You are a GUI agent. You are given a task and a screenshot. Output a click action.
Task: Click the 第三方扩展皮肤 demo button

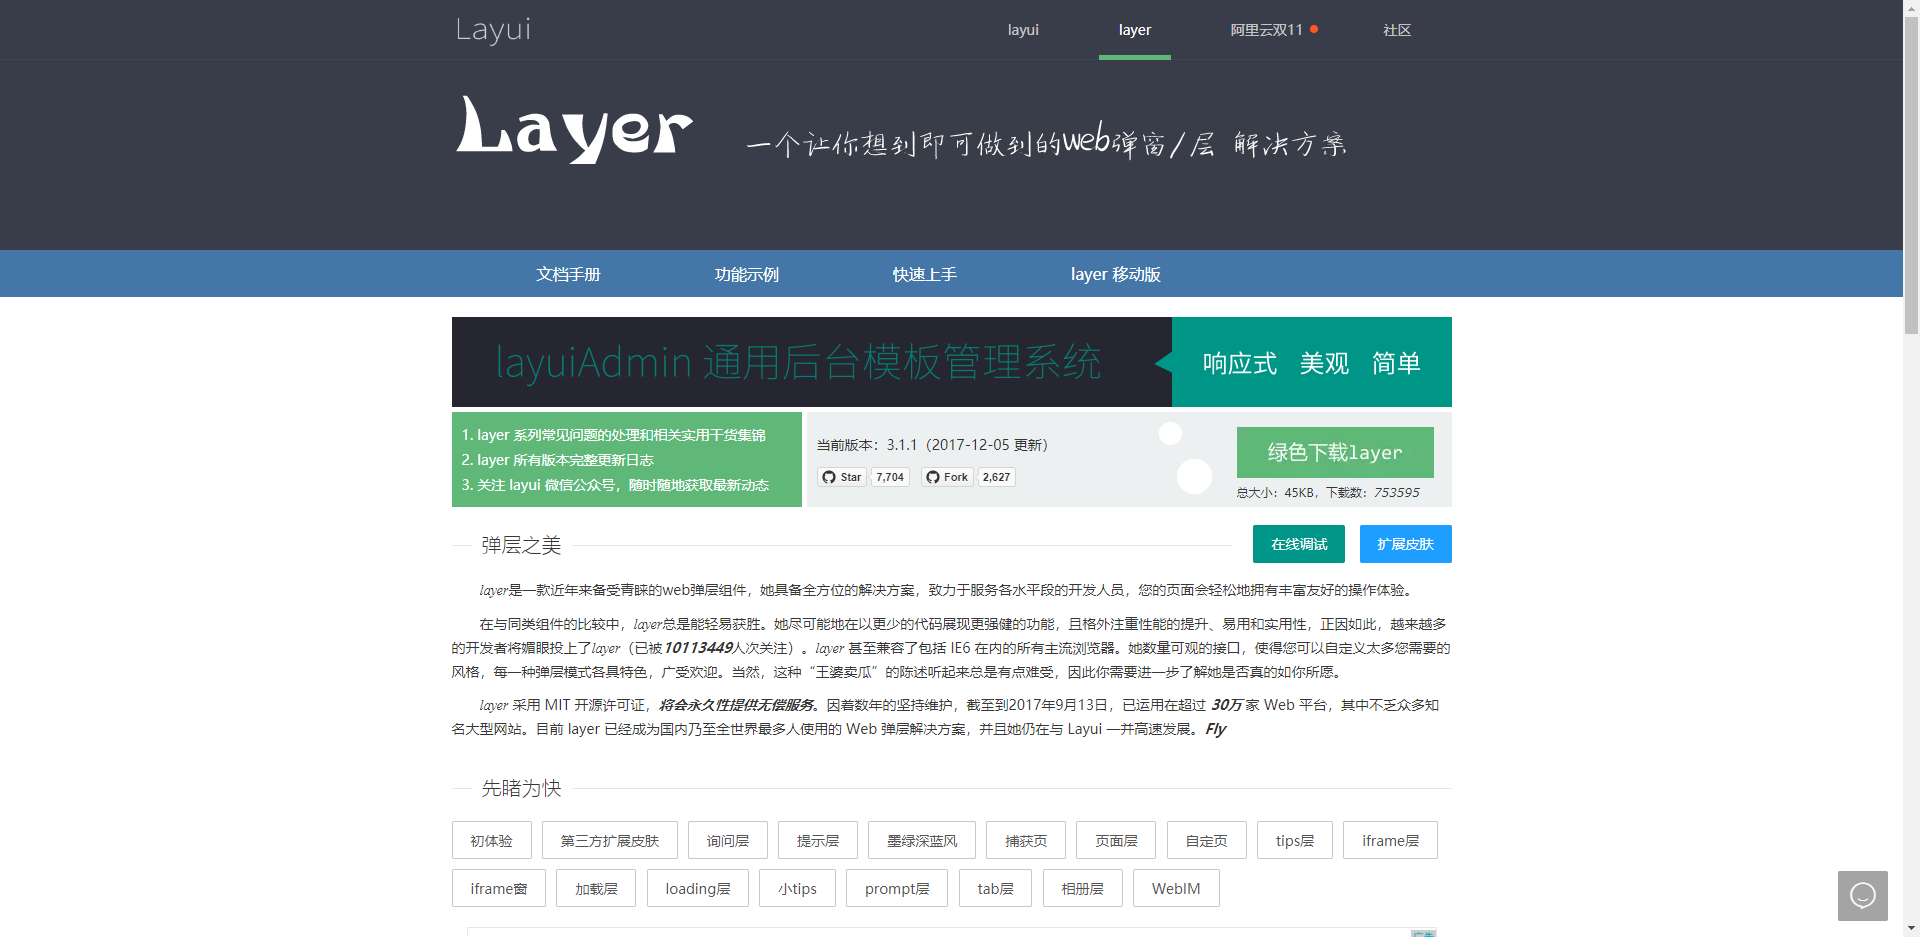[x=610, y=840]
